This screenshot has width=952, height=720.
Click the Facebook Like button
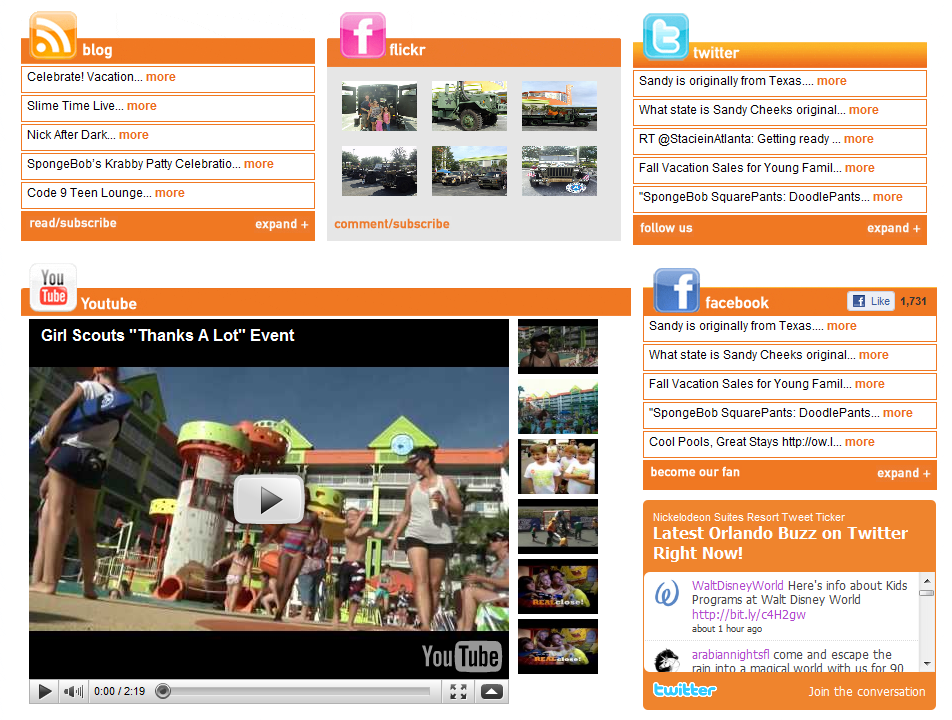pos(871,301)
